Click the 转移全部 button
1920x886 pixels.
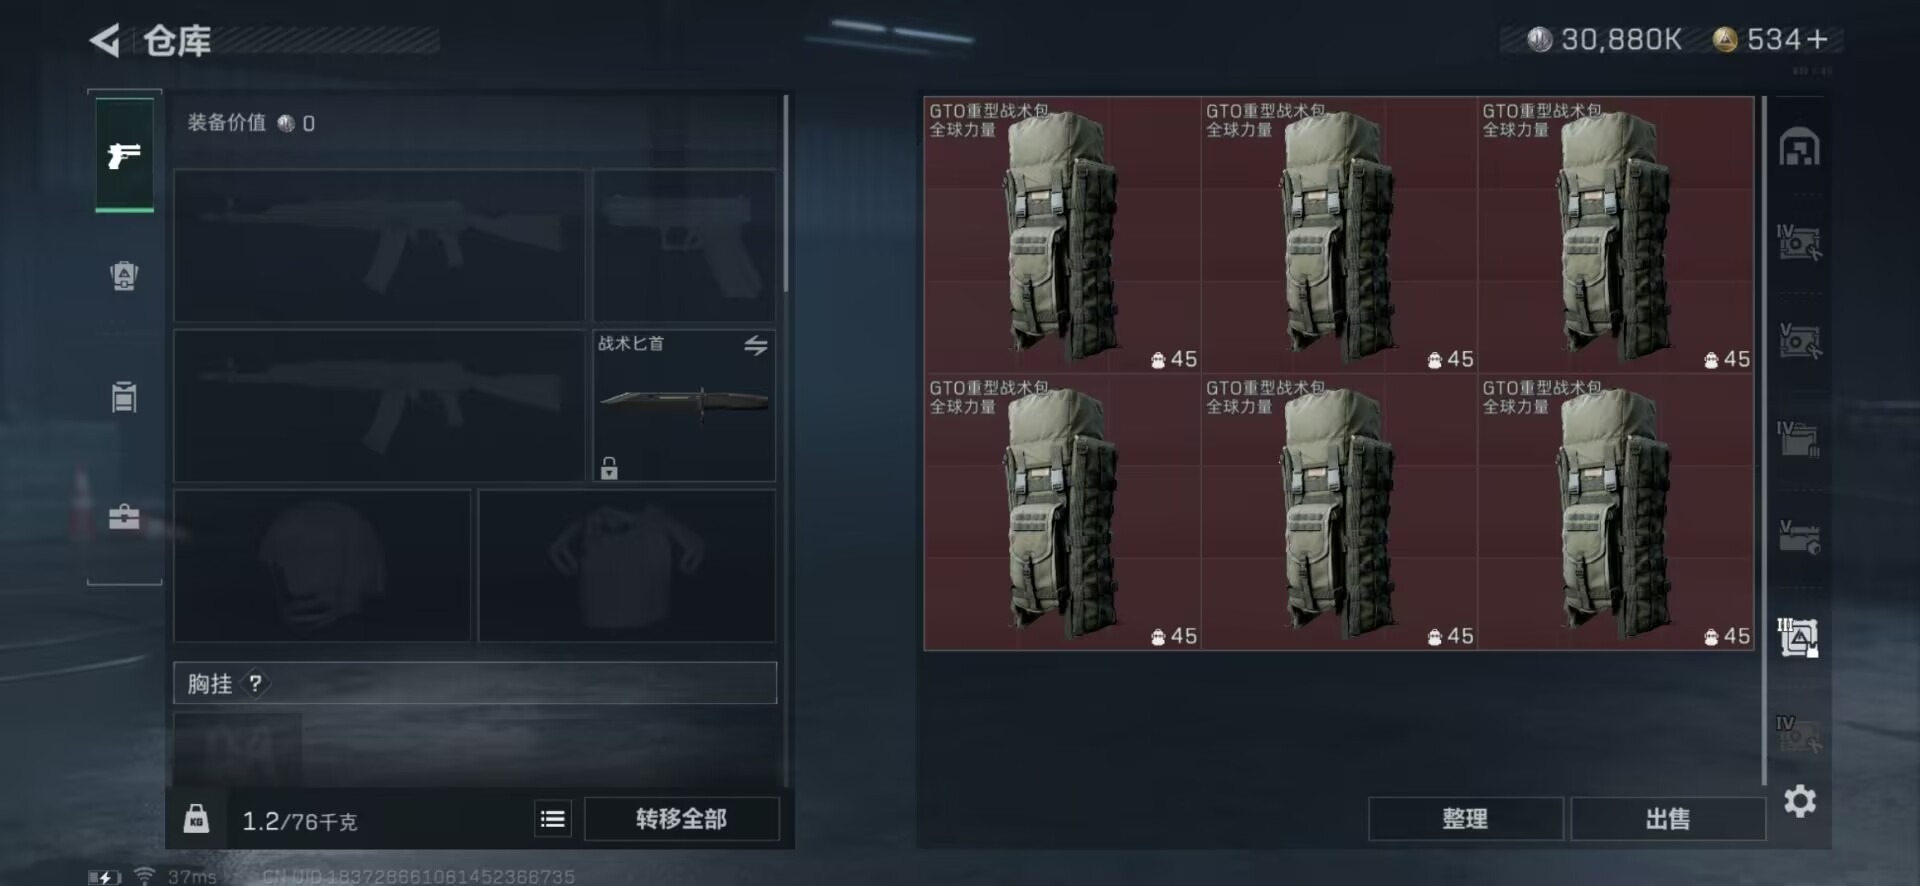681,819
